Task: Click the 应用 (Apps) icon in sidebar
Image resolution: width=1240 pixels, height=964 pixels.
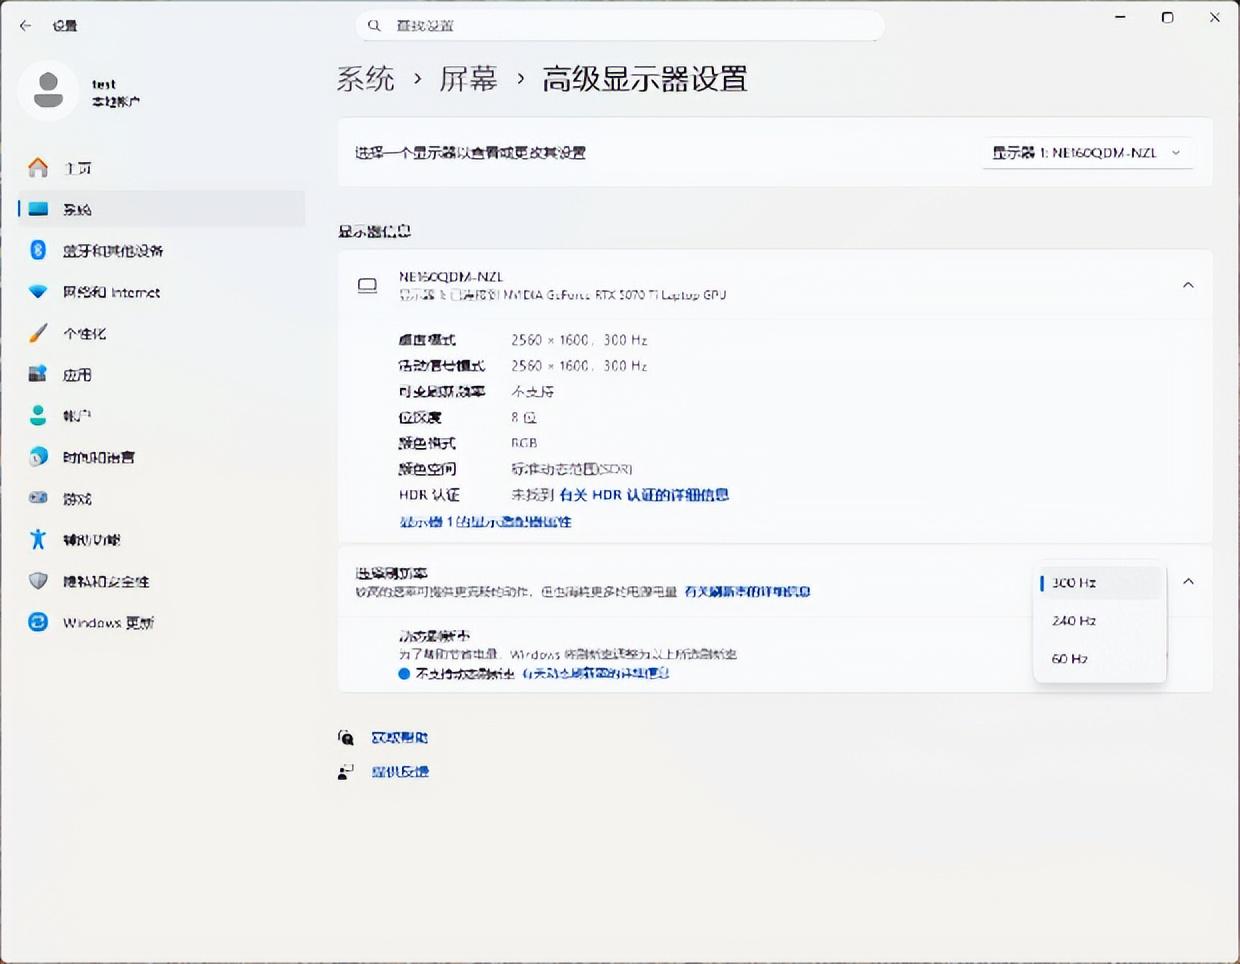Action: [38, 374]
